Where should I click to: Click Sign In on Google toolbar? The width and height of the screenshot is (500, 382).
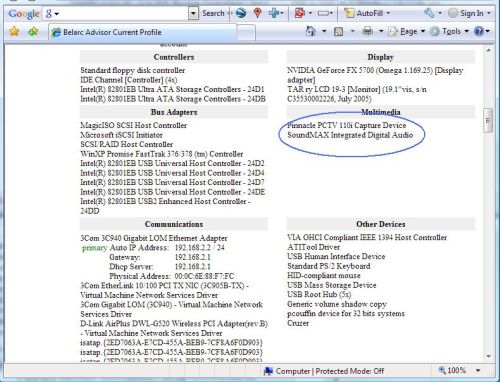click(466, 13)
